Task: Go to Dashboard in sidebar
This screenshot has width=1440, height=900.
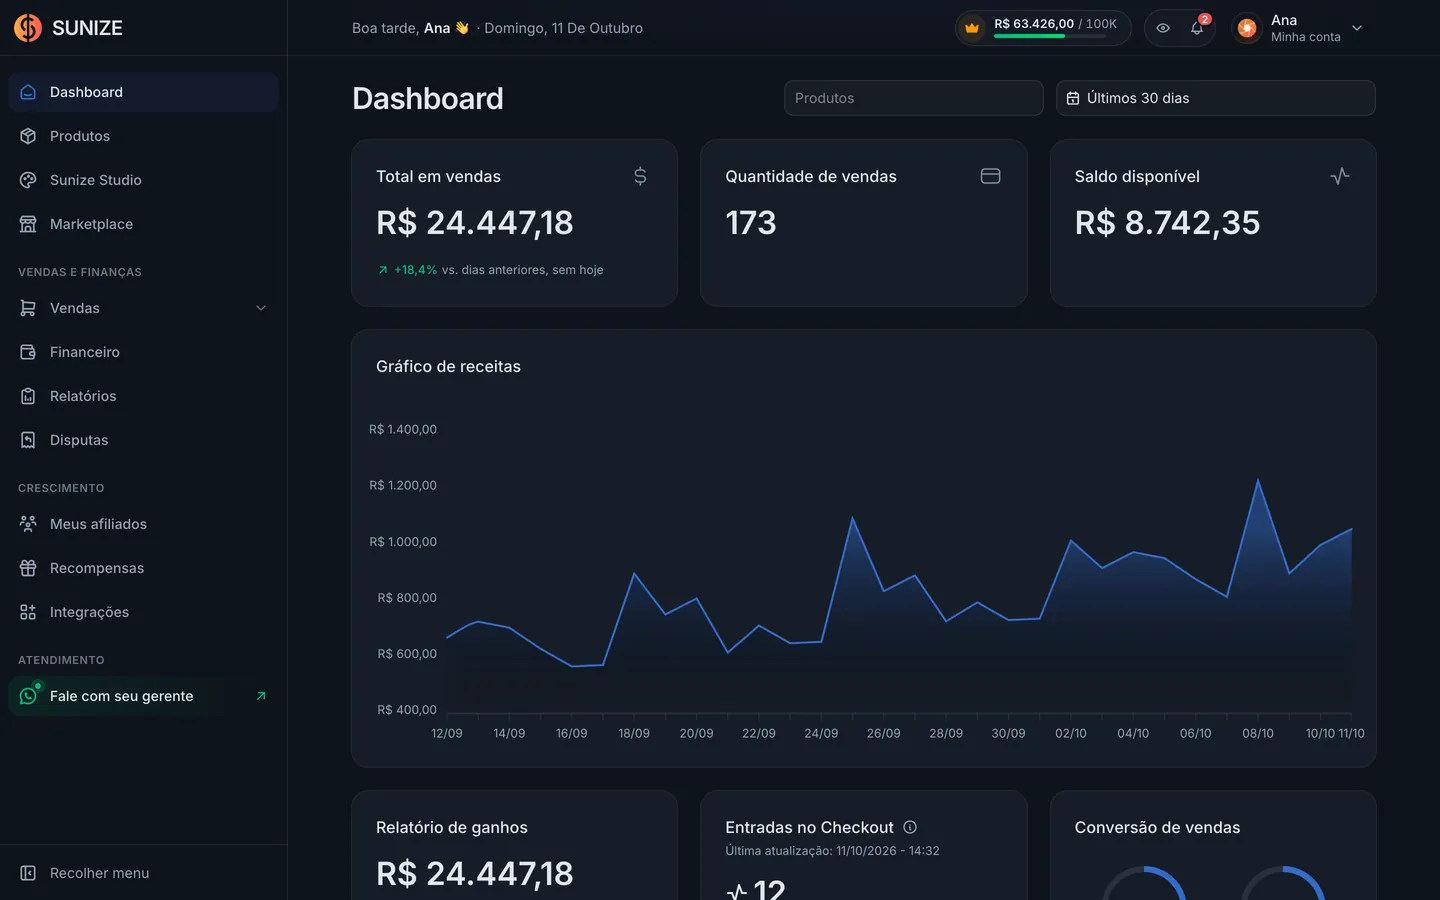Action: [x=143, y=92]
